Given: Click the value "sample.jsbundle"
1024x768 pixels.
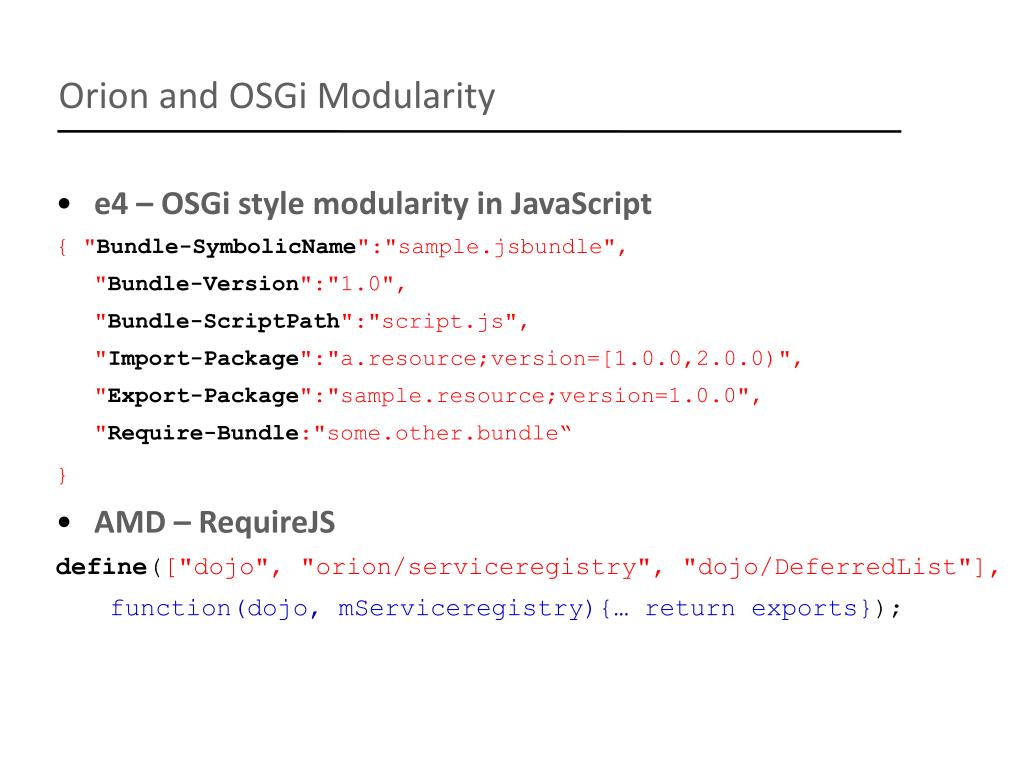Looking at the screenshot, I should tap(500, 247).
